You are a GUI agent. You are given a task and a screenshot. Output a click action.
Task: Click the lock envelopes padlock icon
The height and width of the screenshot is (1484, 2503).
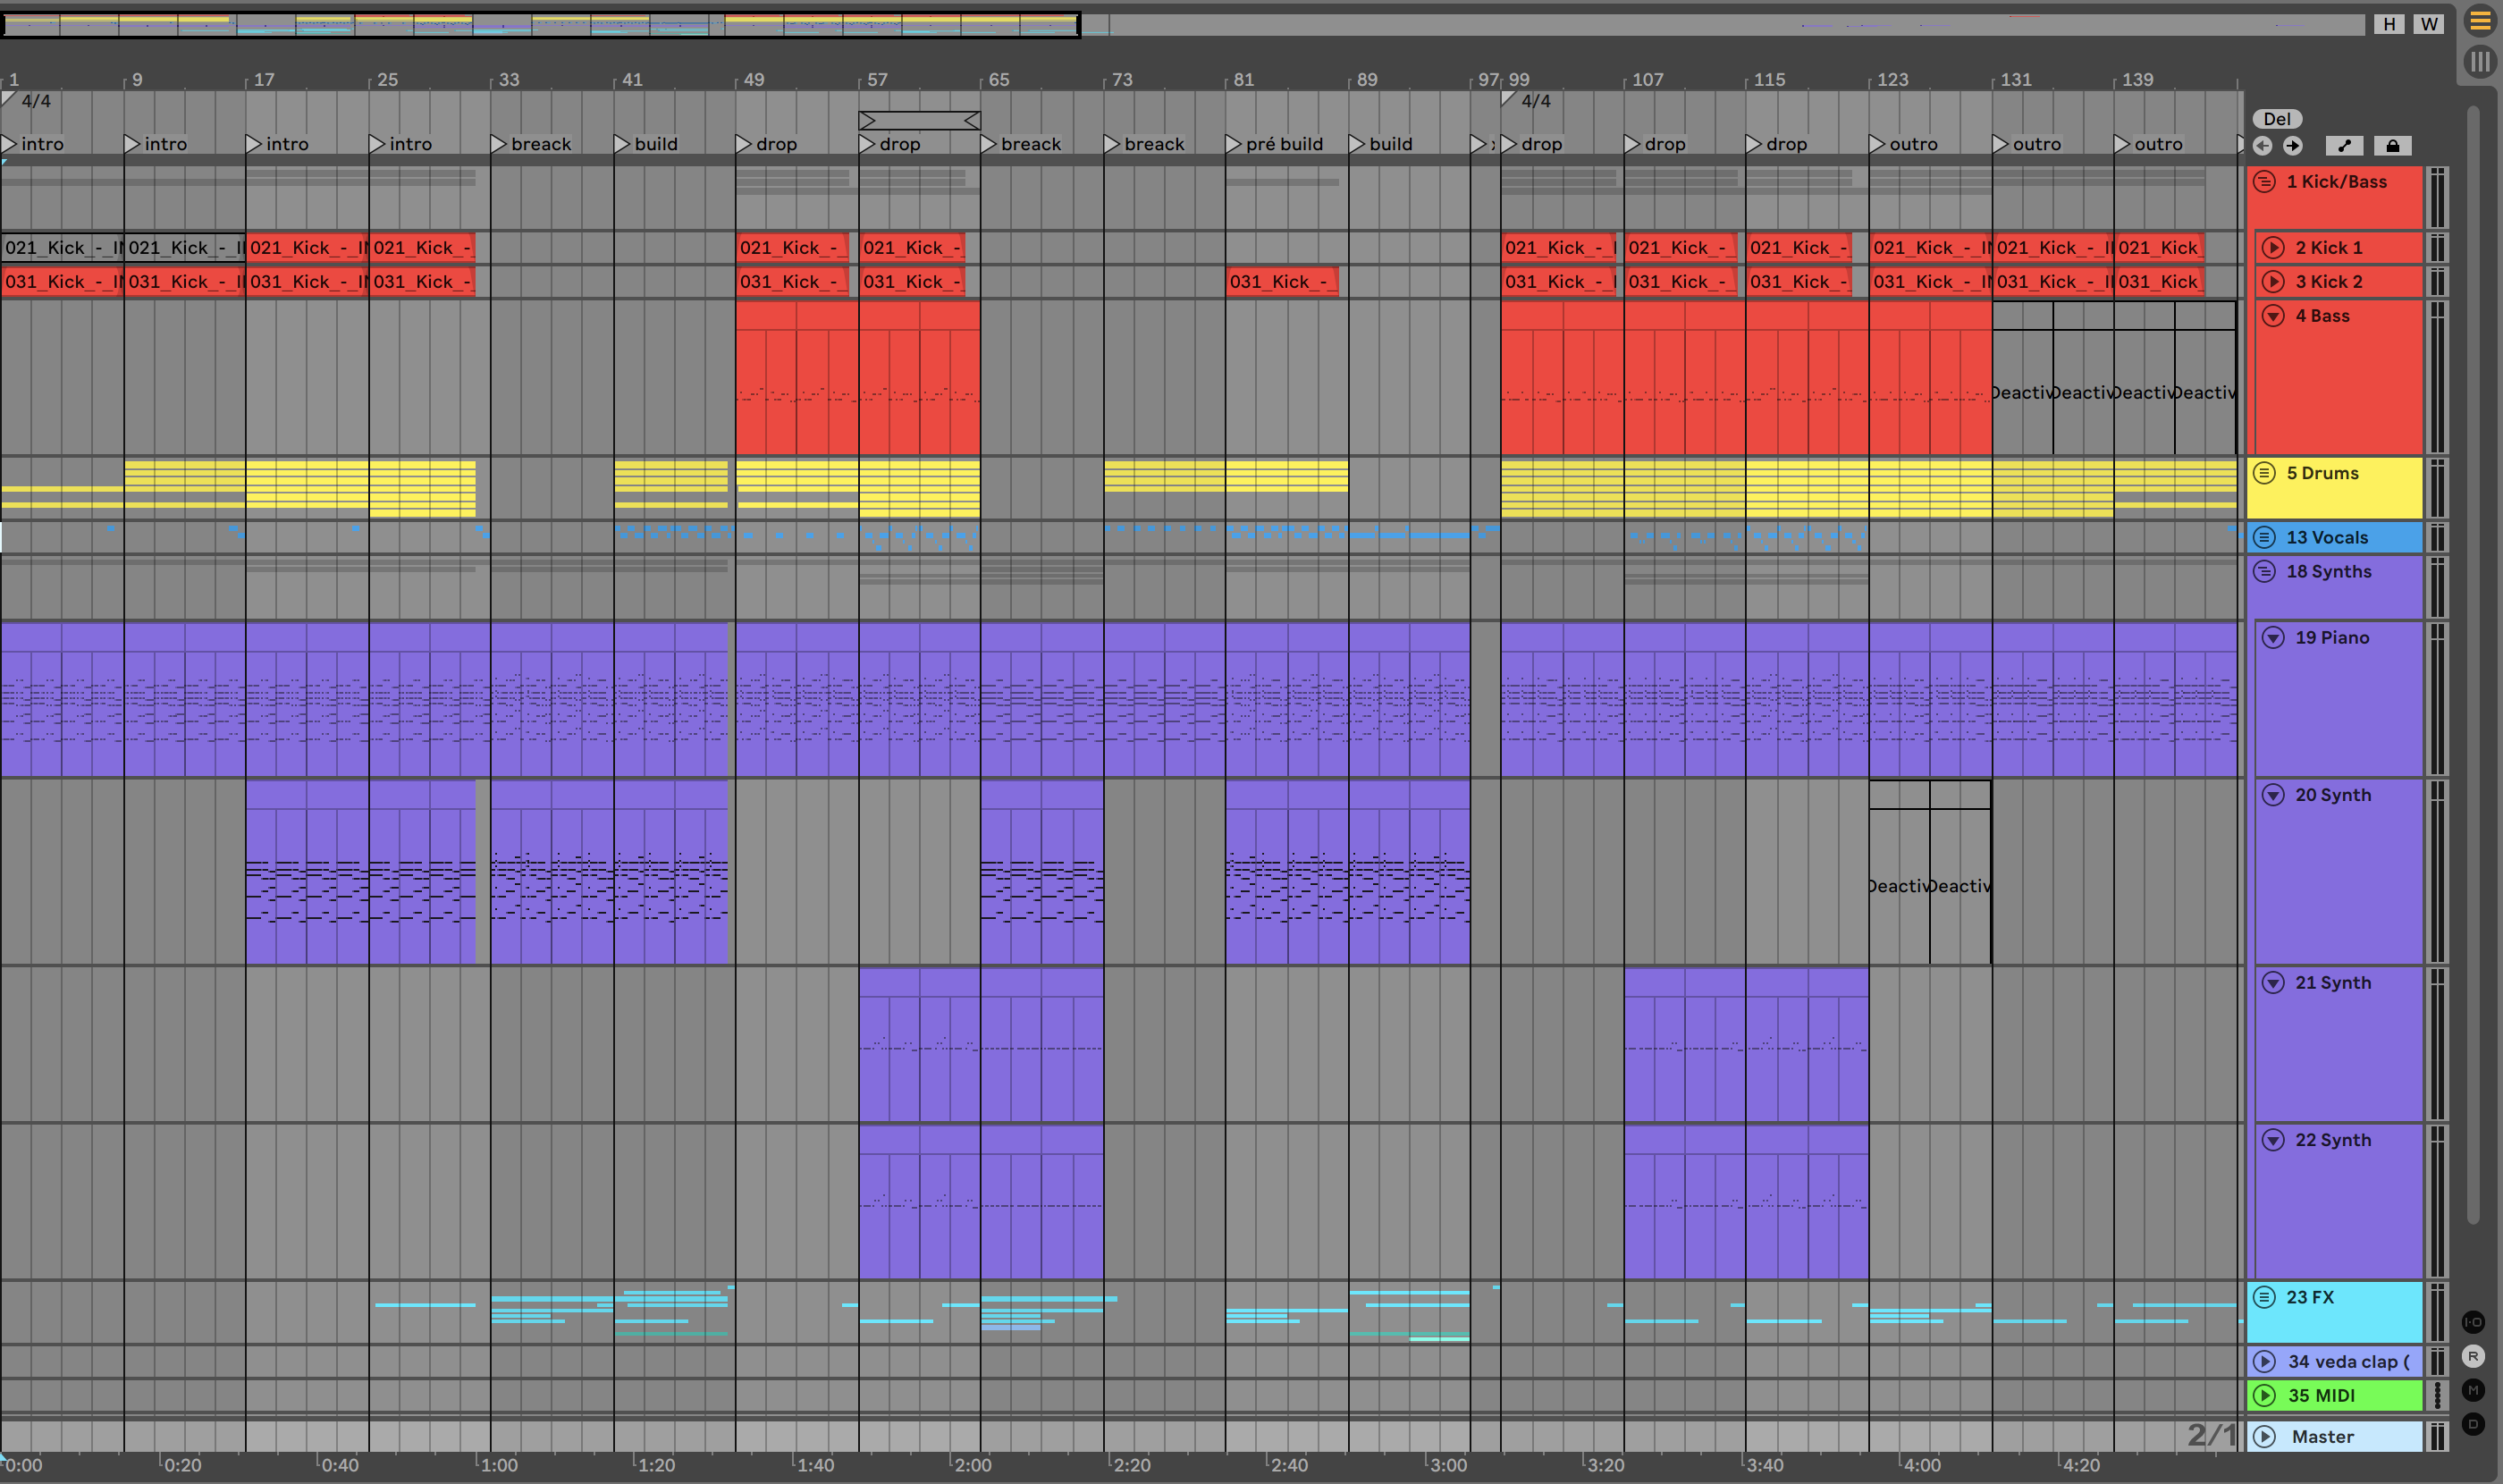coord(2392,146)
